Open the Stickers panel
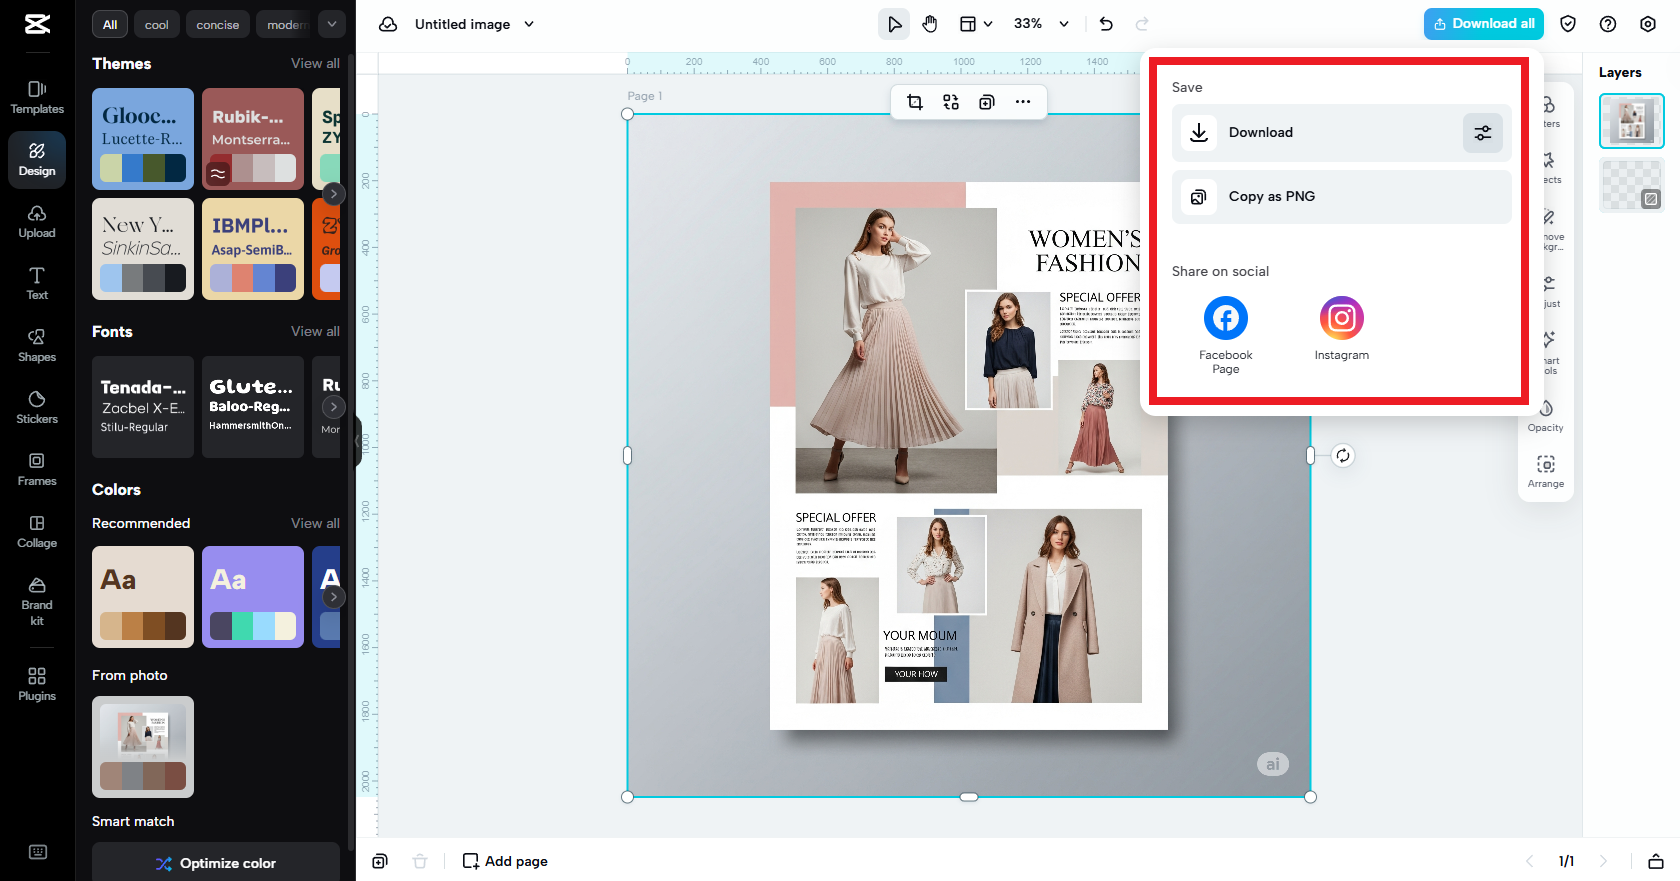Screen dimensions: 1680x881 [37, 407]
